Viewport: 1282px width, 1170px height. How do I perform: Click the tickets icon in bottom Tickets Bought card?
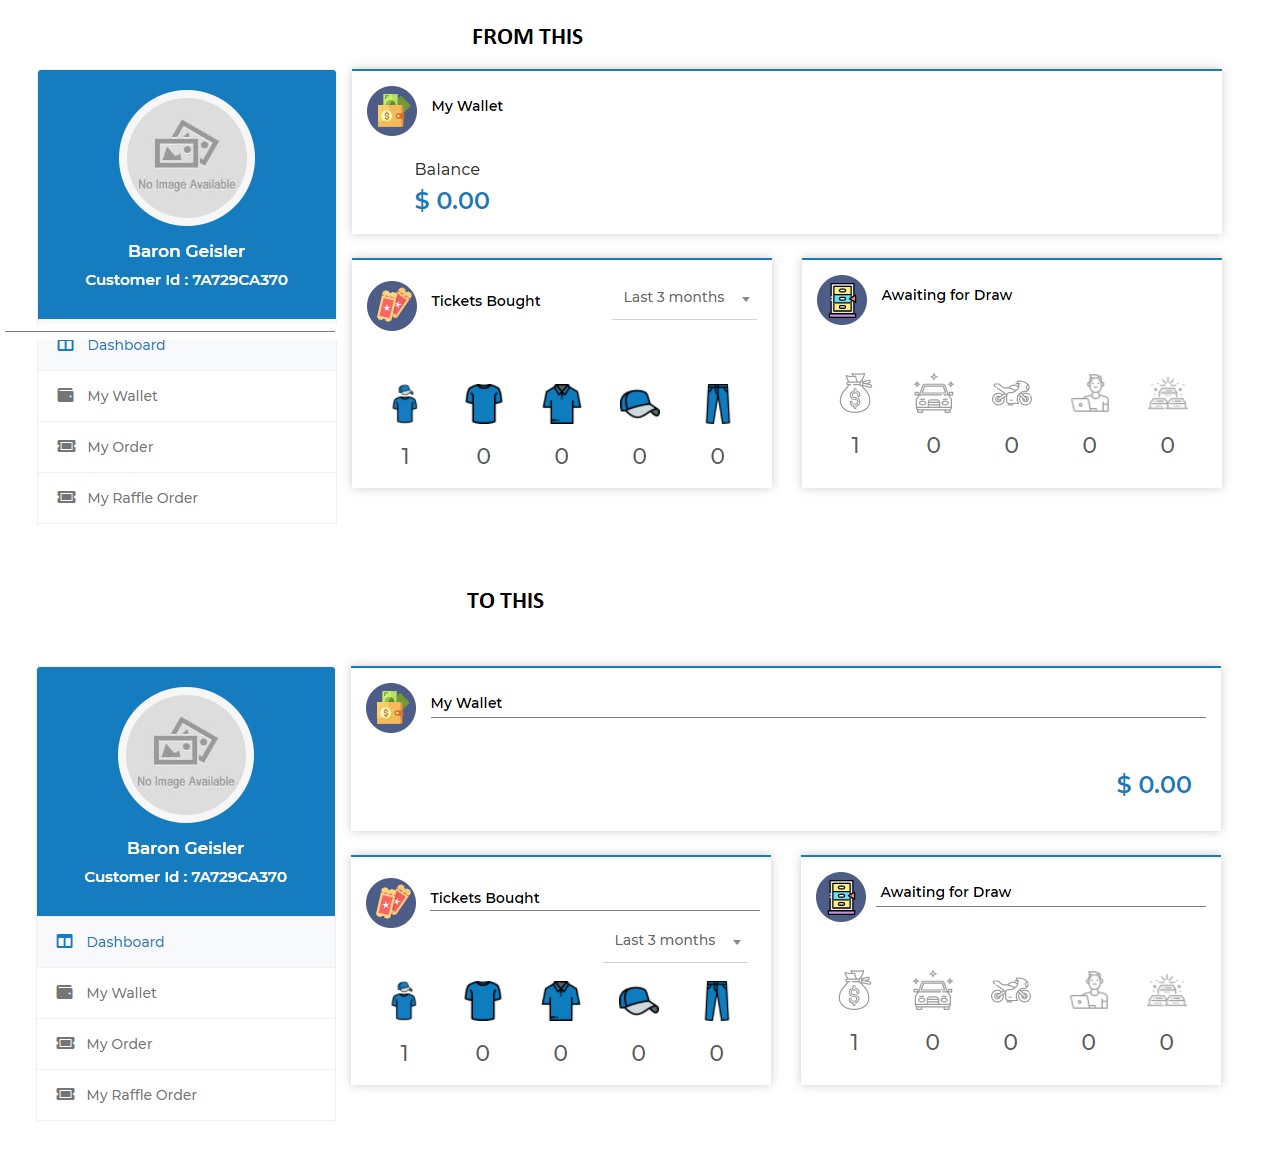pyautogui.click(x=391, y=903)
